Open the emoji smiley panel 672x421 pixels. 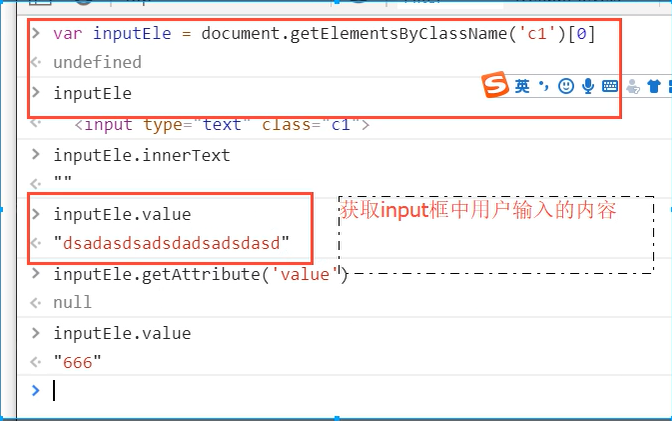click(566, 87)
